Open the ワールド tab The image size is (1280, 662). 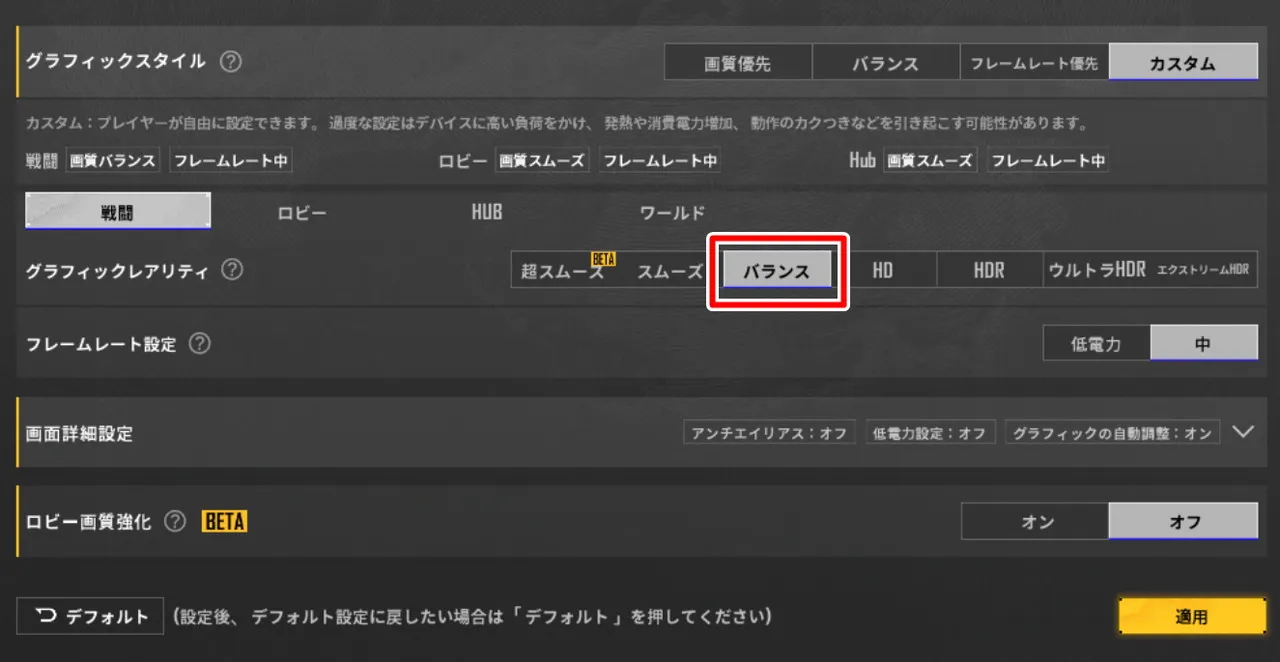[672, 213]
